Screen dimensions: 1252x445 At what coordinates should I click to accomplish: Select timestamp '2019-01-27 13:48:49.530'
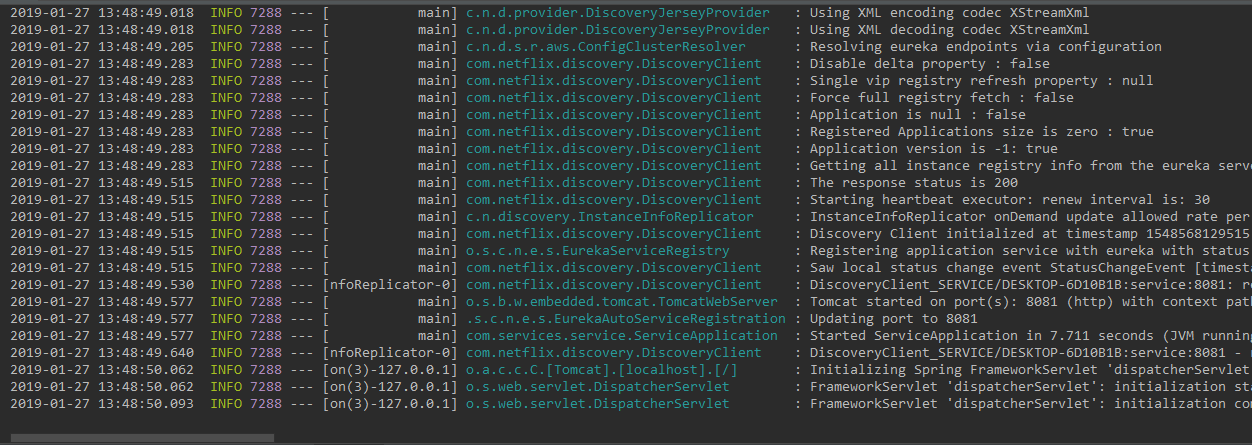click(x=102, y=285)
